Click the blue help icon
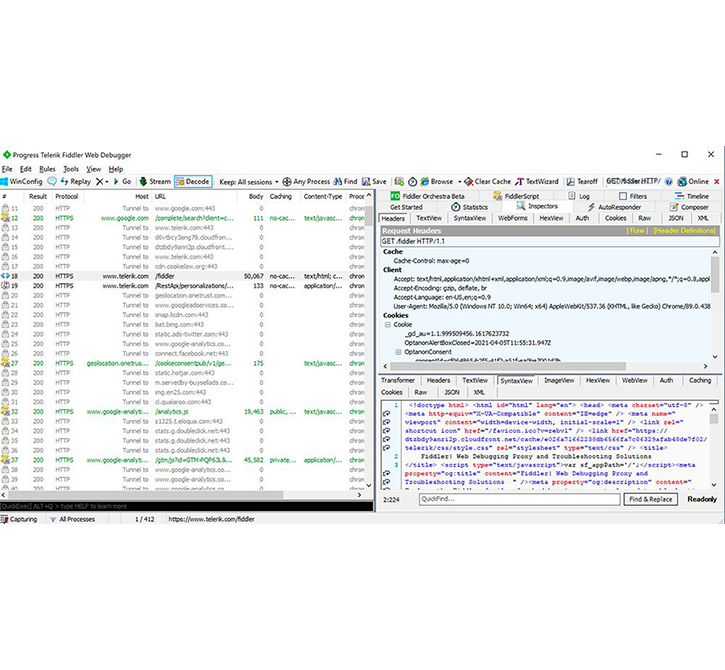This screenshot has height=670, width=725. pos(669,182)
